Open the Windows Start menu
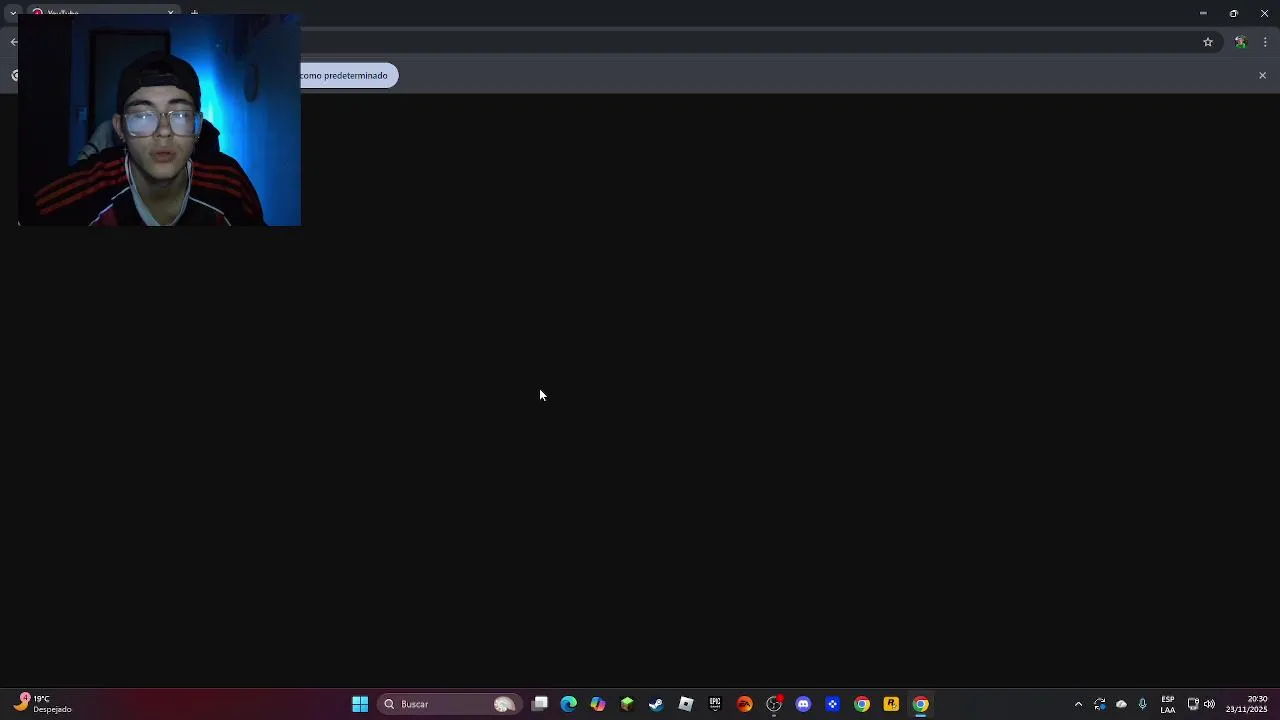The height and width of the screenshot is (720, 1280). click(360, 704)
